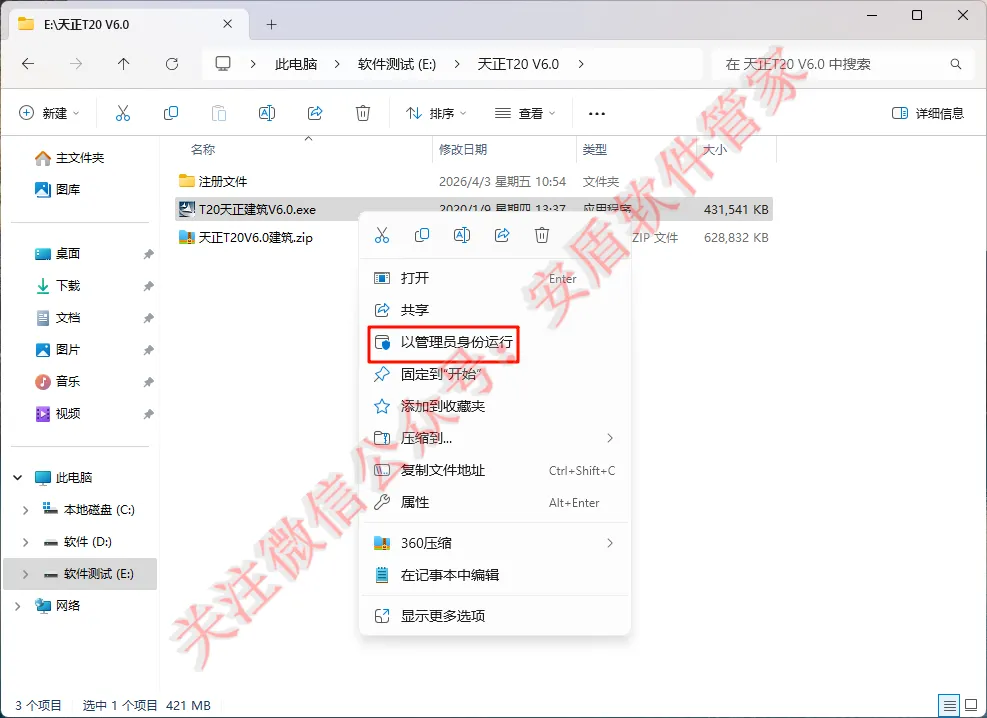The width and height of the screenshot is (987, 718).
Task: Choose 在记事本中编辑 in context menu
Action: 494,575
